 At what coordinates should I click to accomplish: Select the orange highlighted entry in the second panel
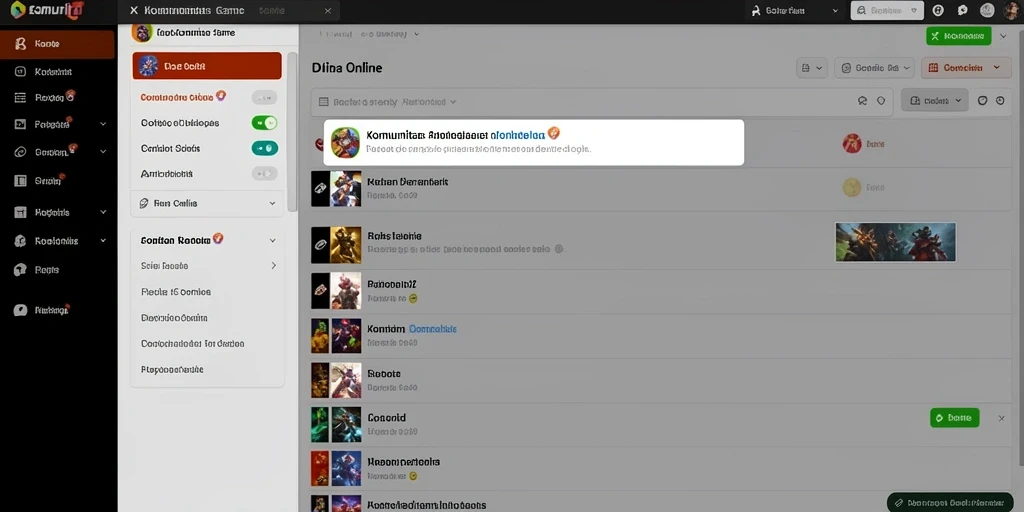click(207, 66)
